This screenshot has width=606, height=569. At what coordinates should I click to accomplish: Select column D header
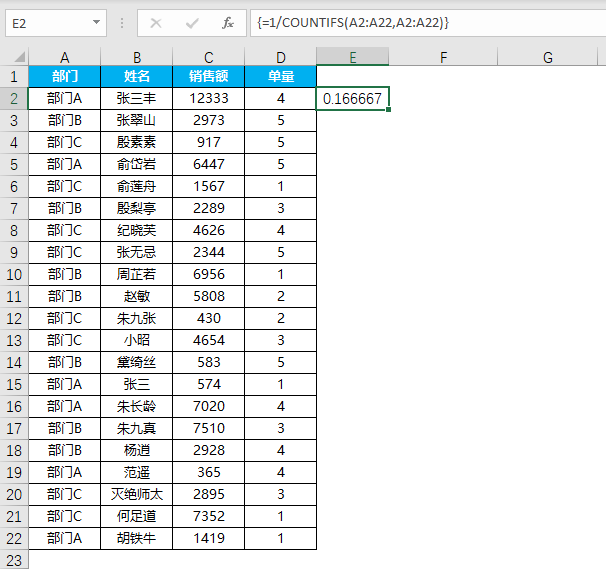pos(281,57)
